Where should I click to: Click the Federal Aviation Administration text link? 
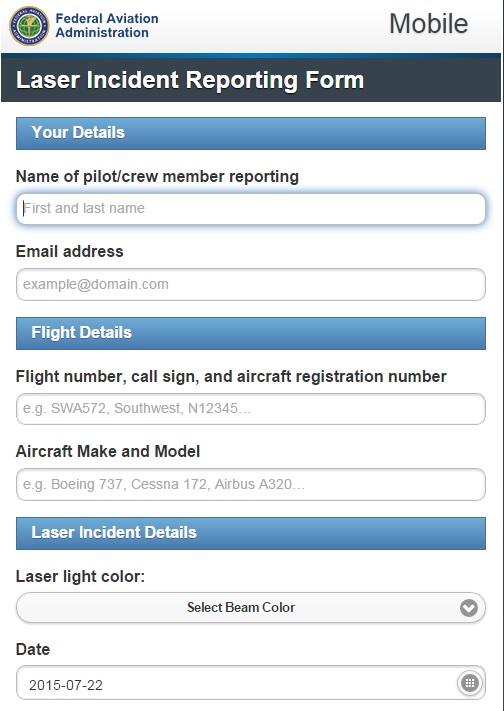tap(107, 25)
